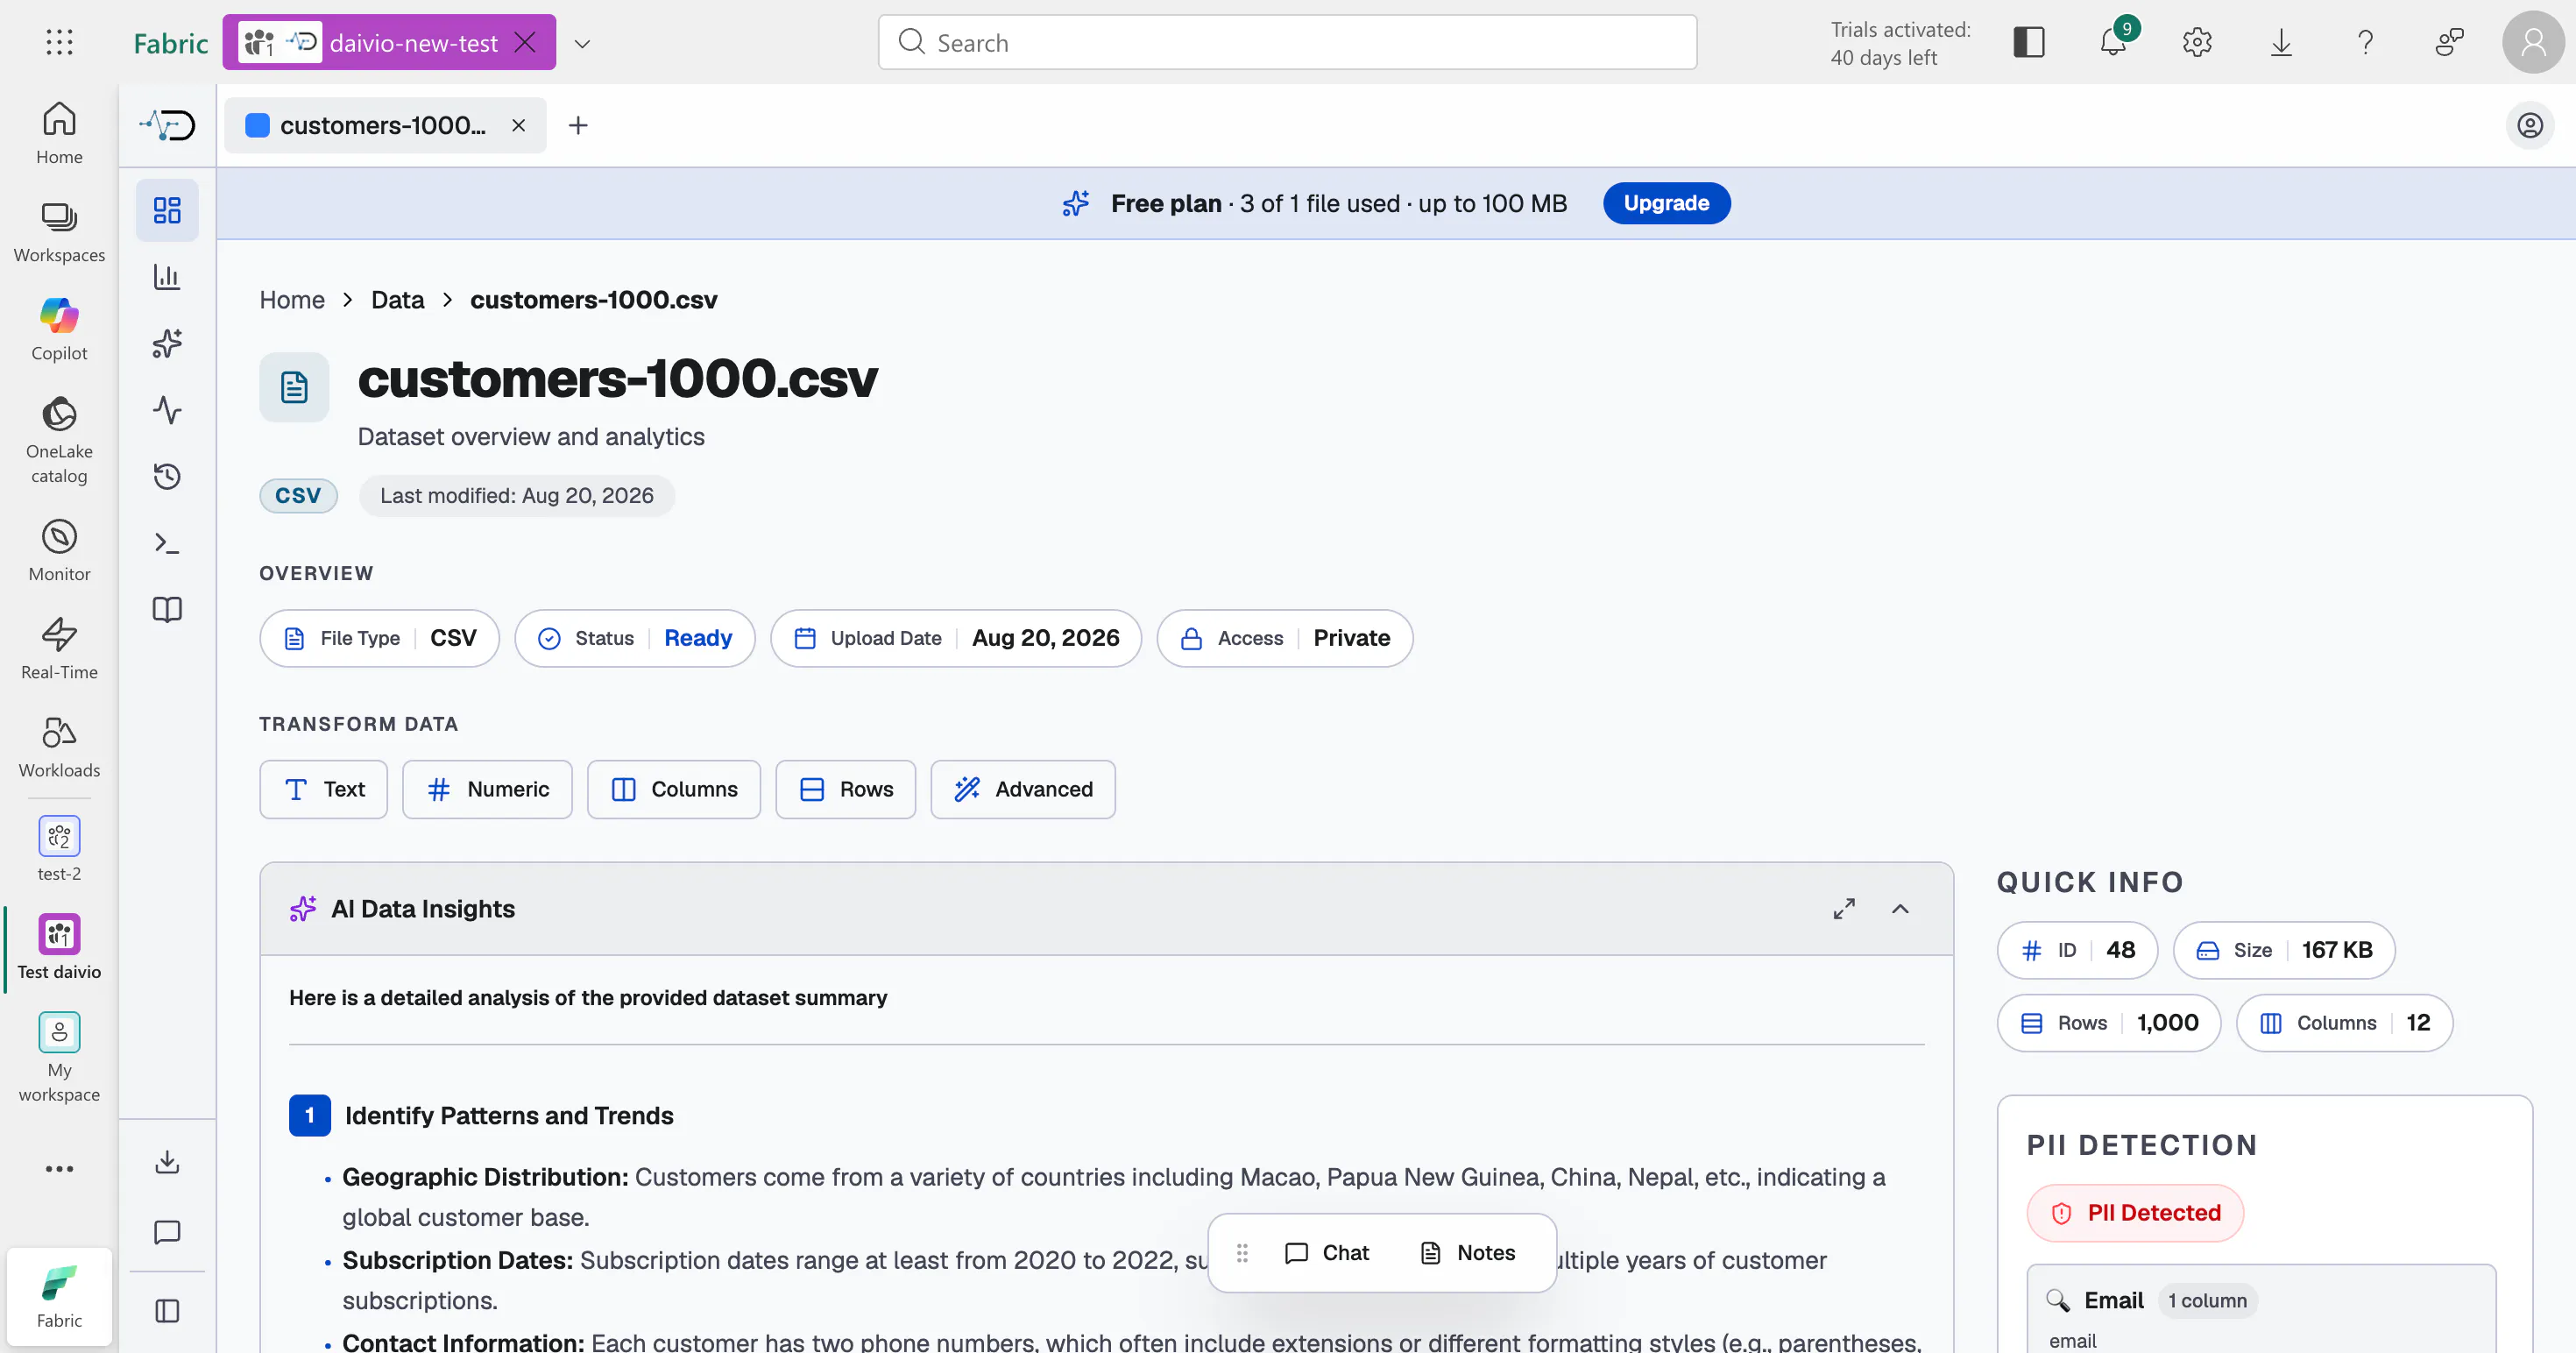Viewport: 2576px width, 1353px height.
Task: Click the Columns 12 chip
Action: click(x=2344, y=1022)
